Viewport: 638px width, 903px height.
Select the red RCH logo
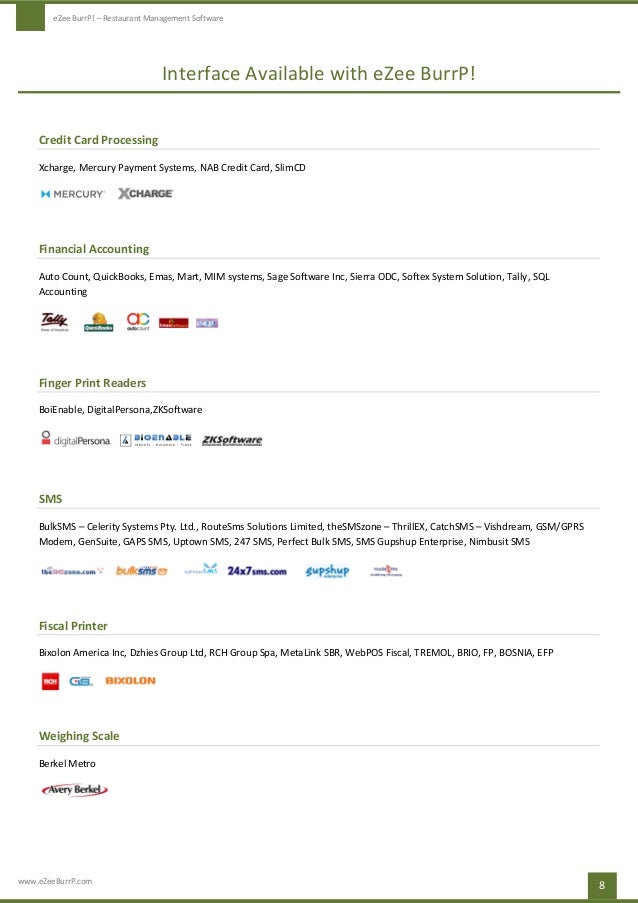pos(50,681)
